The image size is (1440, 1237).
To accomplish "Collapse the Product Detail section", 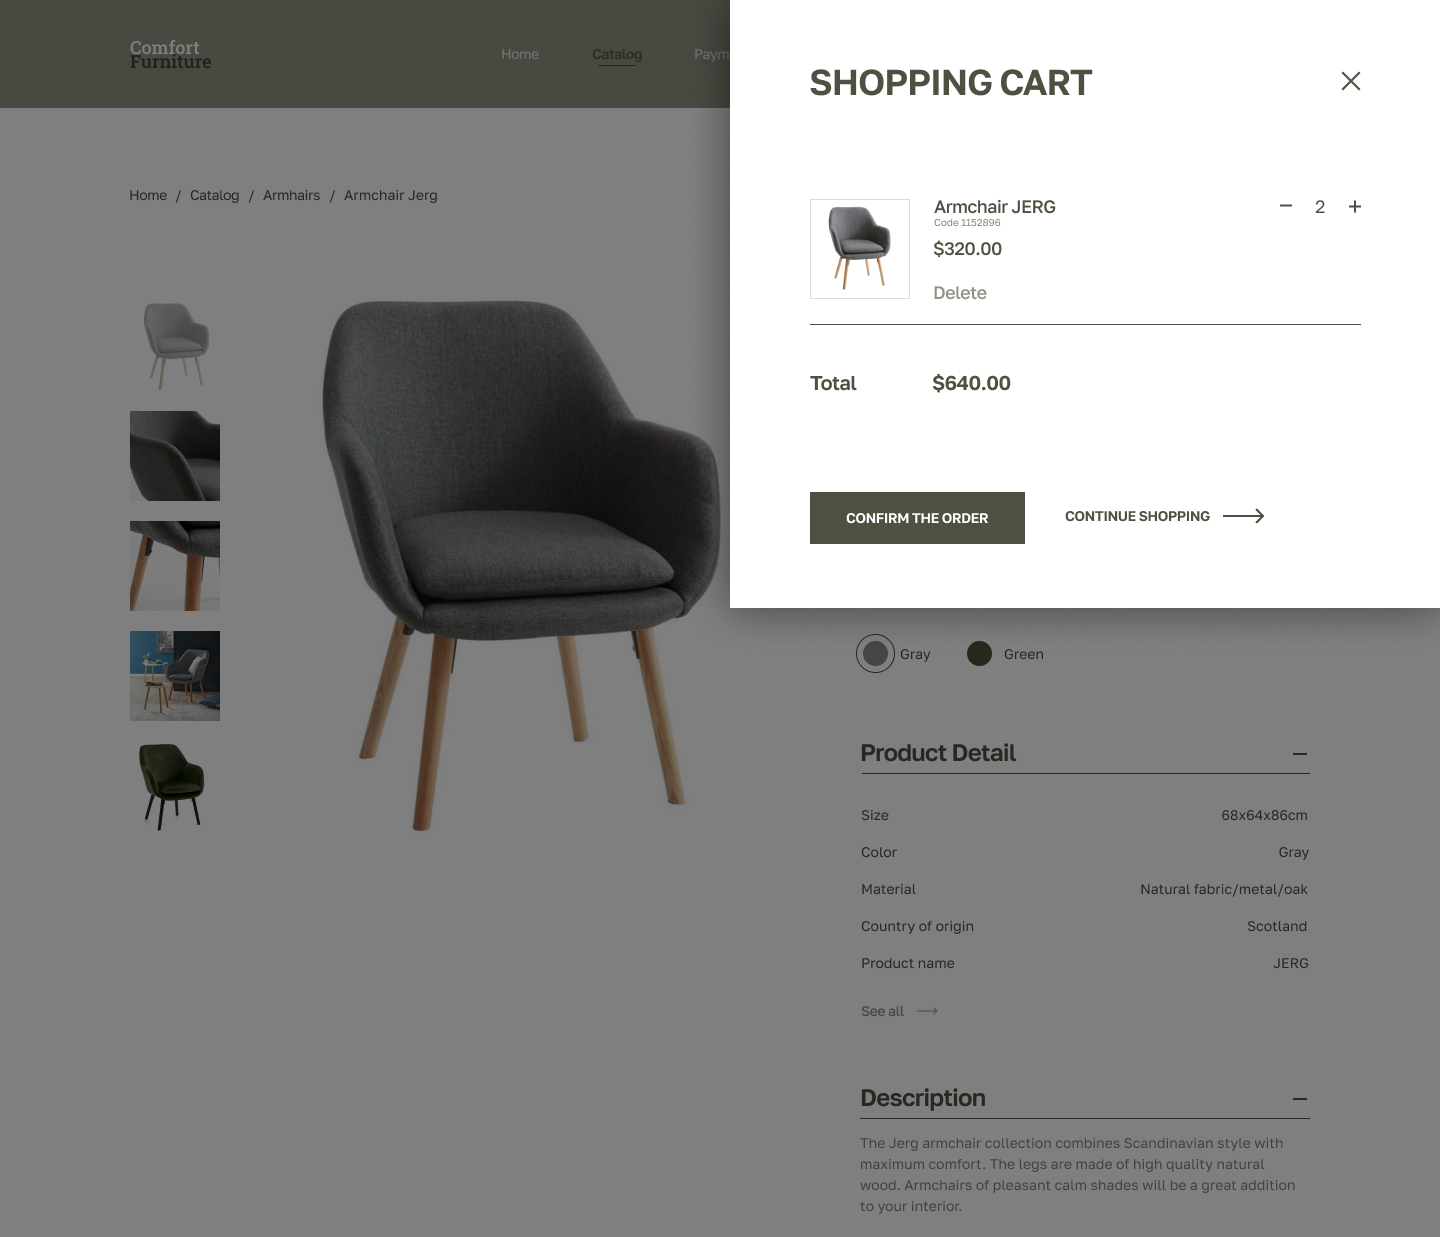I will (1299, 754).
